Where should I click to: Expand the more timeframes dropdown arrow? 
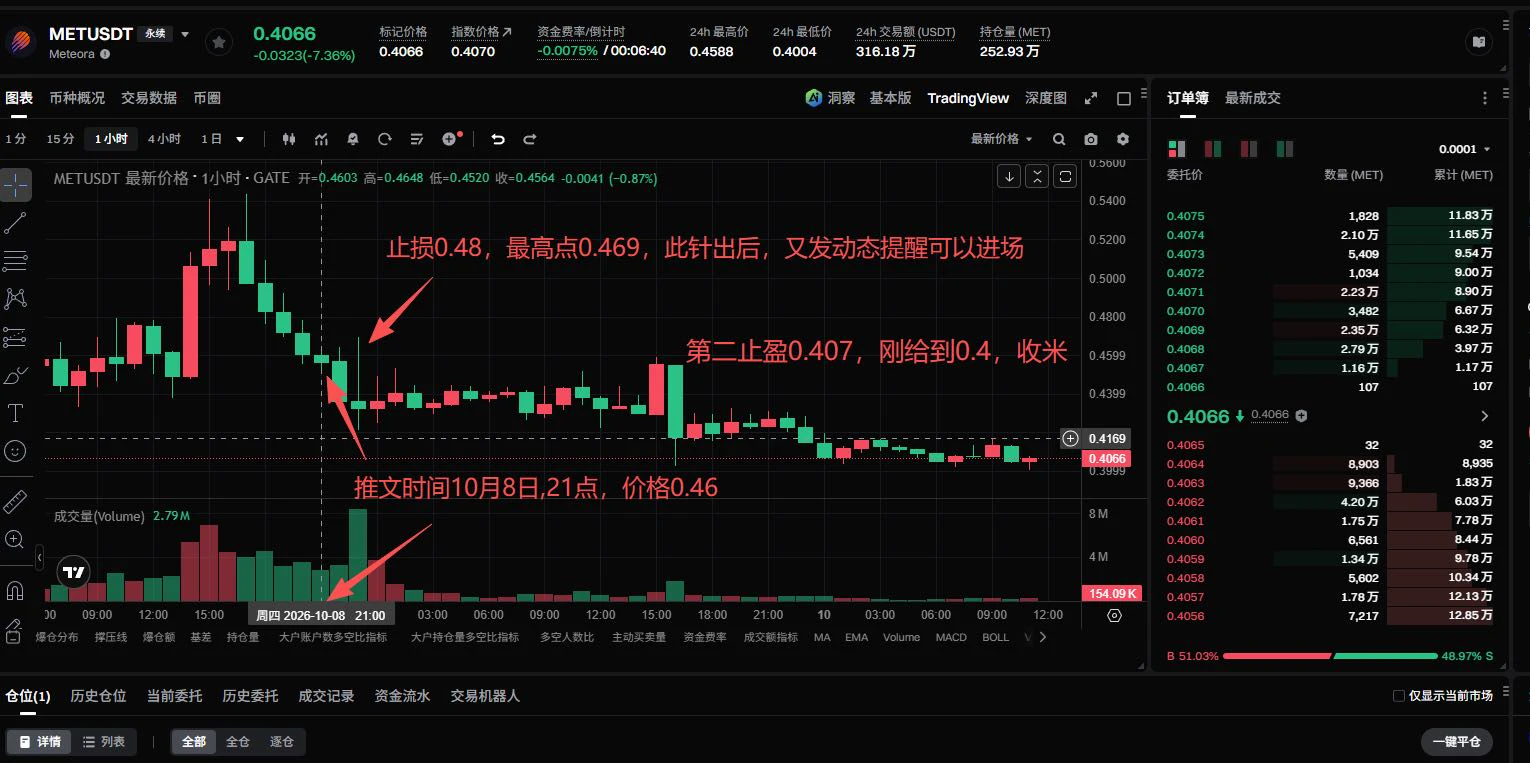[x=240, y=139]
